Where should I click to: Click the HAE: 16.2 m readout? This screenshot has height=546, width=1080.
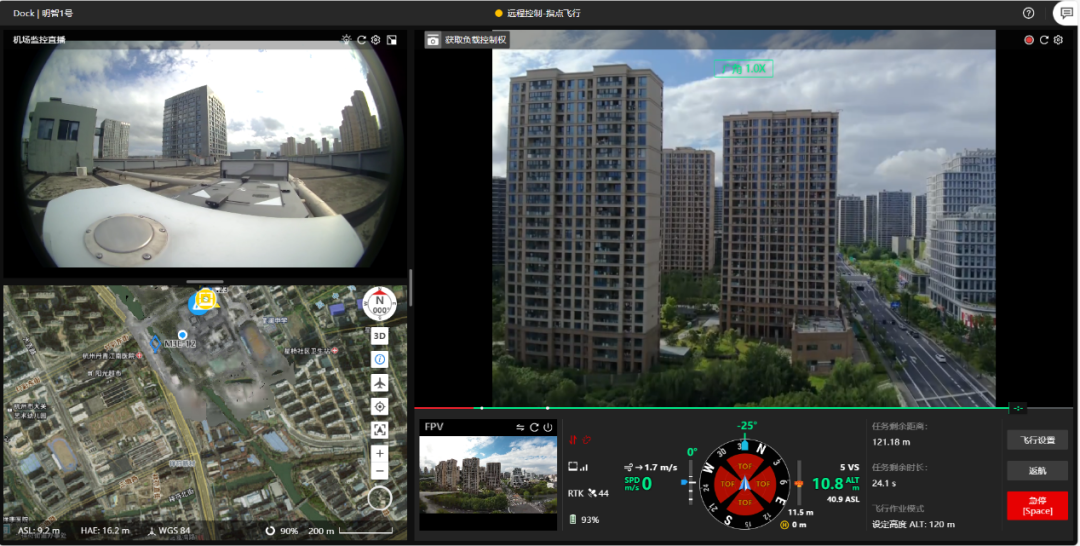(105, 531)
